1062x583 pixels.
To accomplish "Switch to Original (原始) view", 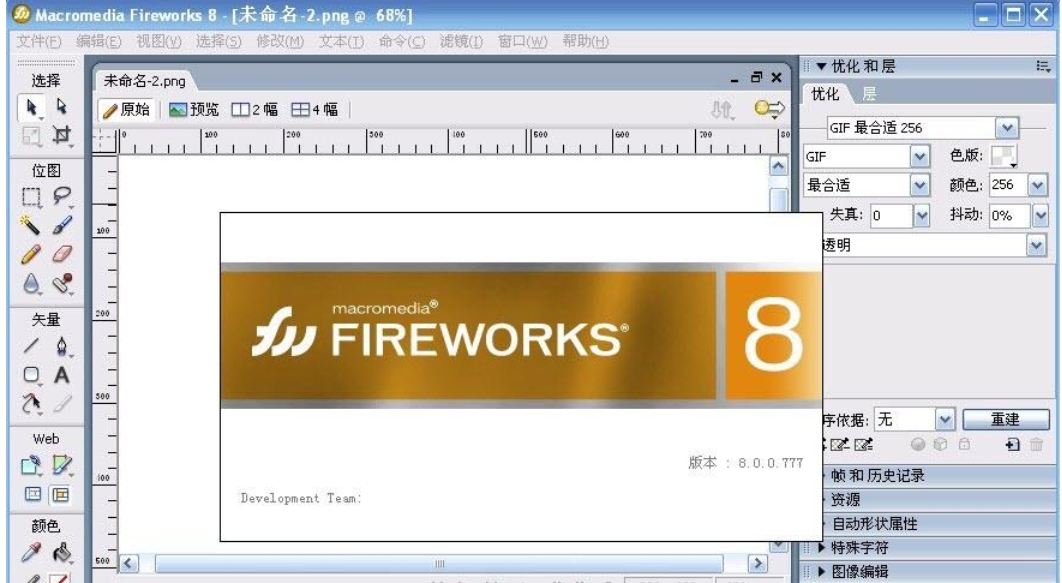I will tap(127, 109).
